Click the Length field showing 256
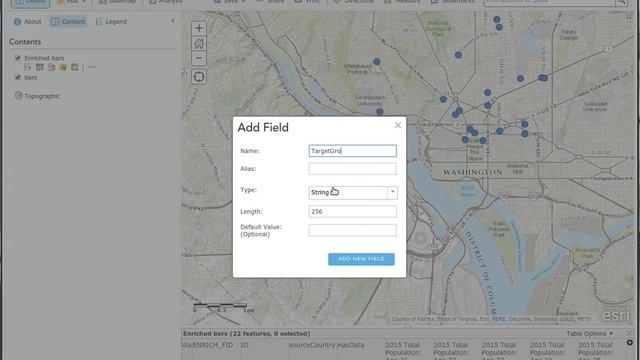This screenshot has height=360, width=640. click(352, 211)
